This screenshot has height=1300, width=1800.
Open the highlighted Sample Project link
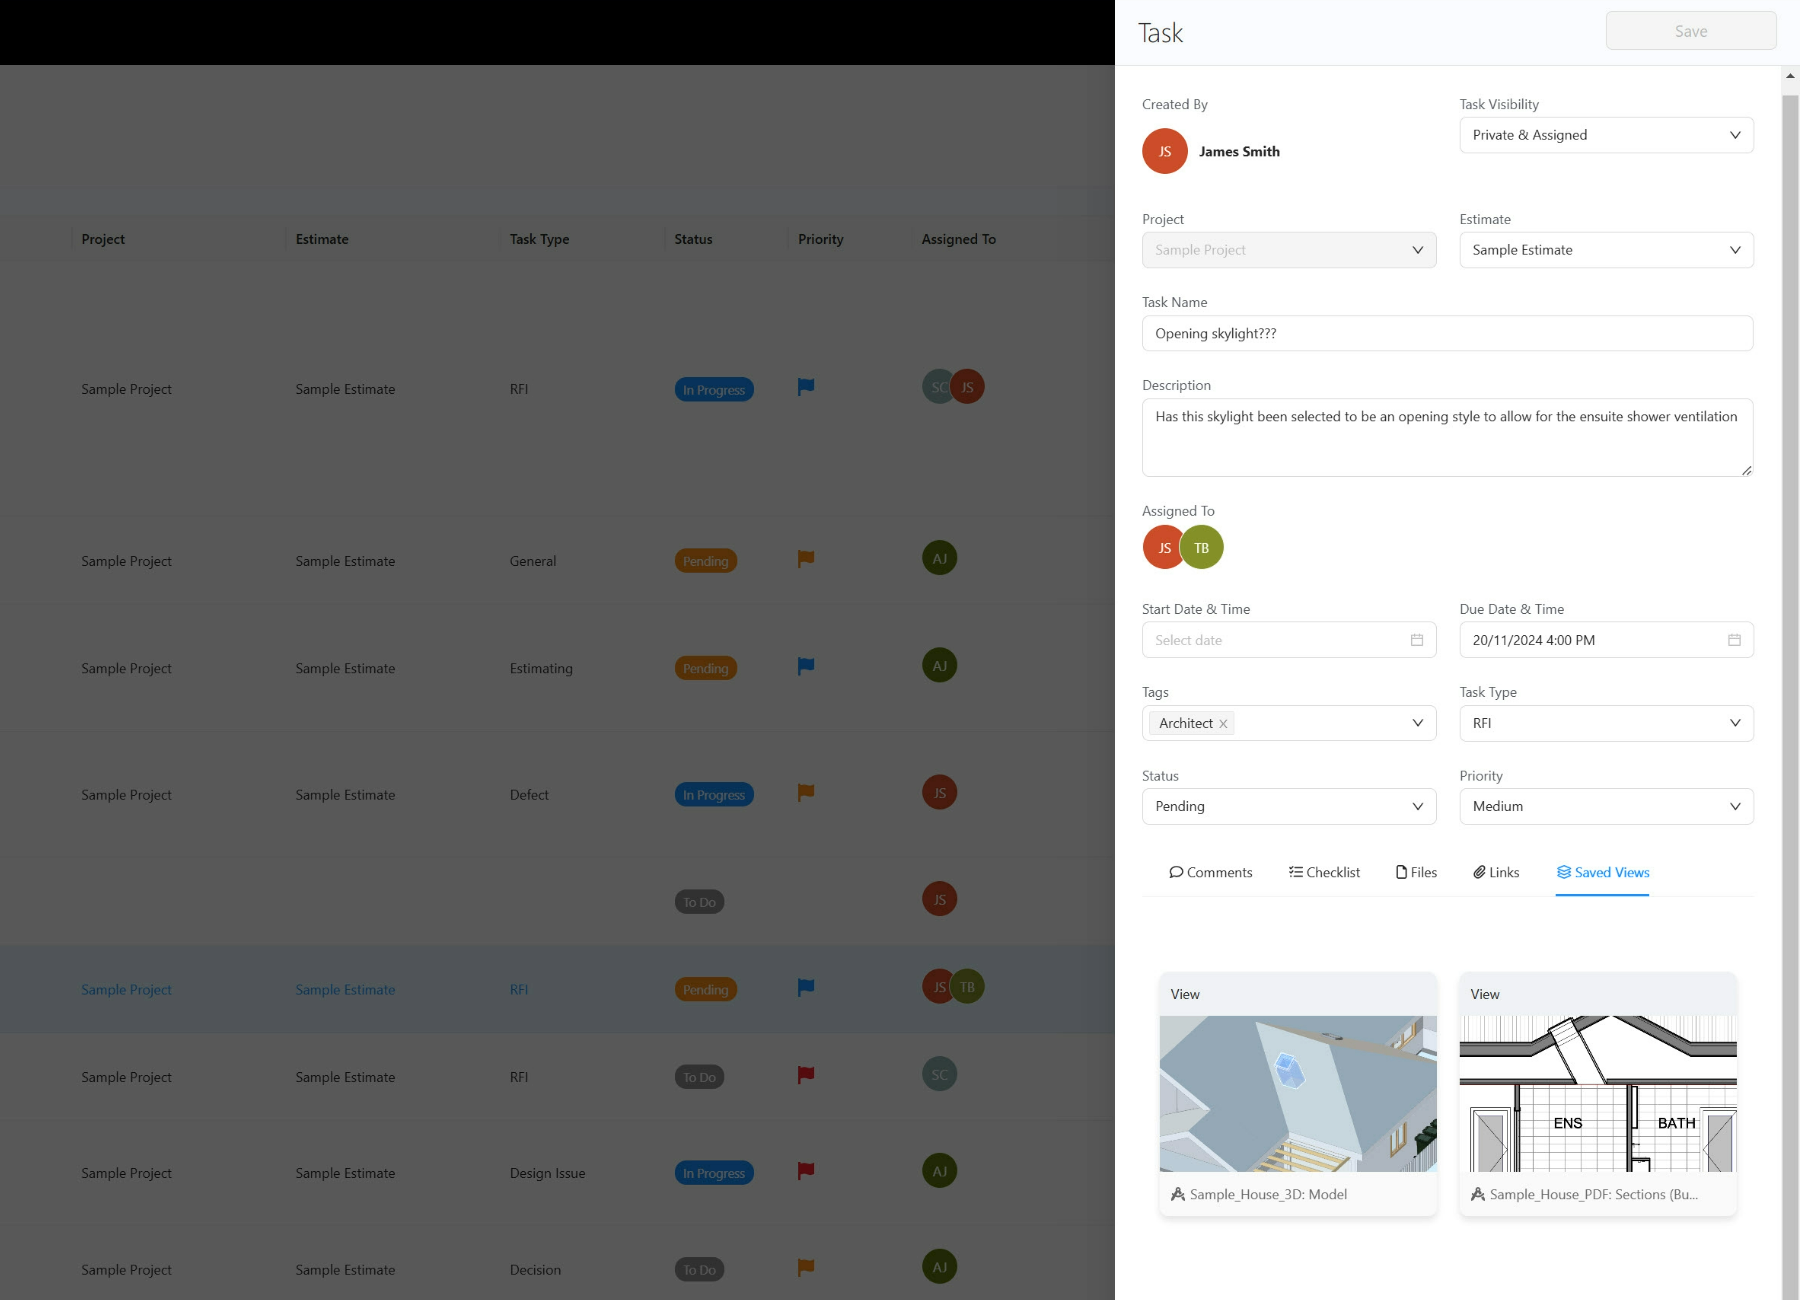(x=126, y=989)
